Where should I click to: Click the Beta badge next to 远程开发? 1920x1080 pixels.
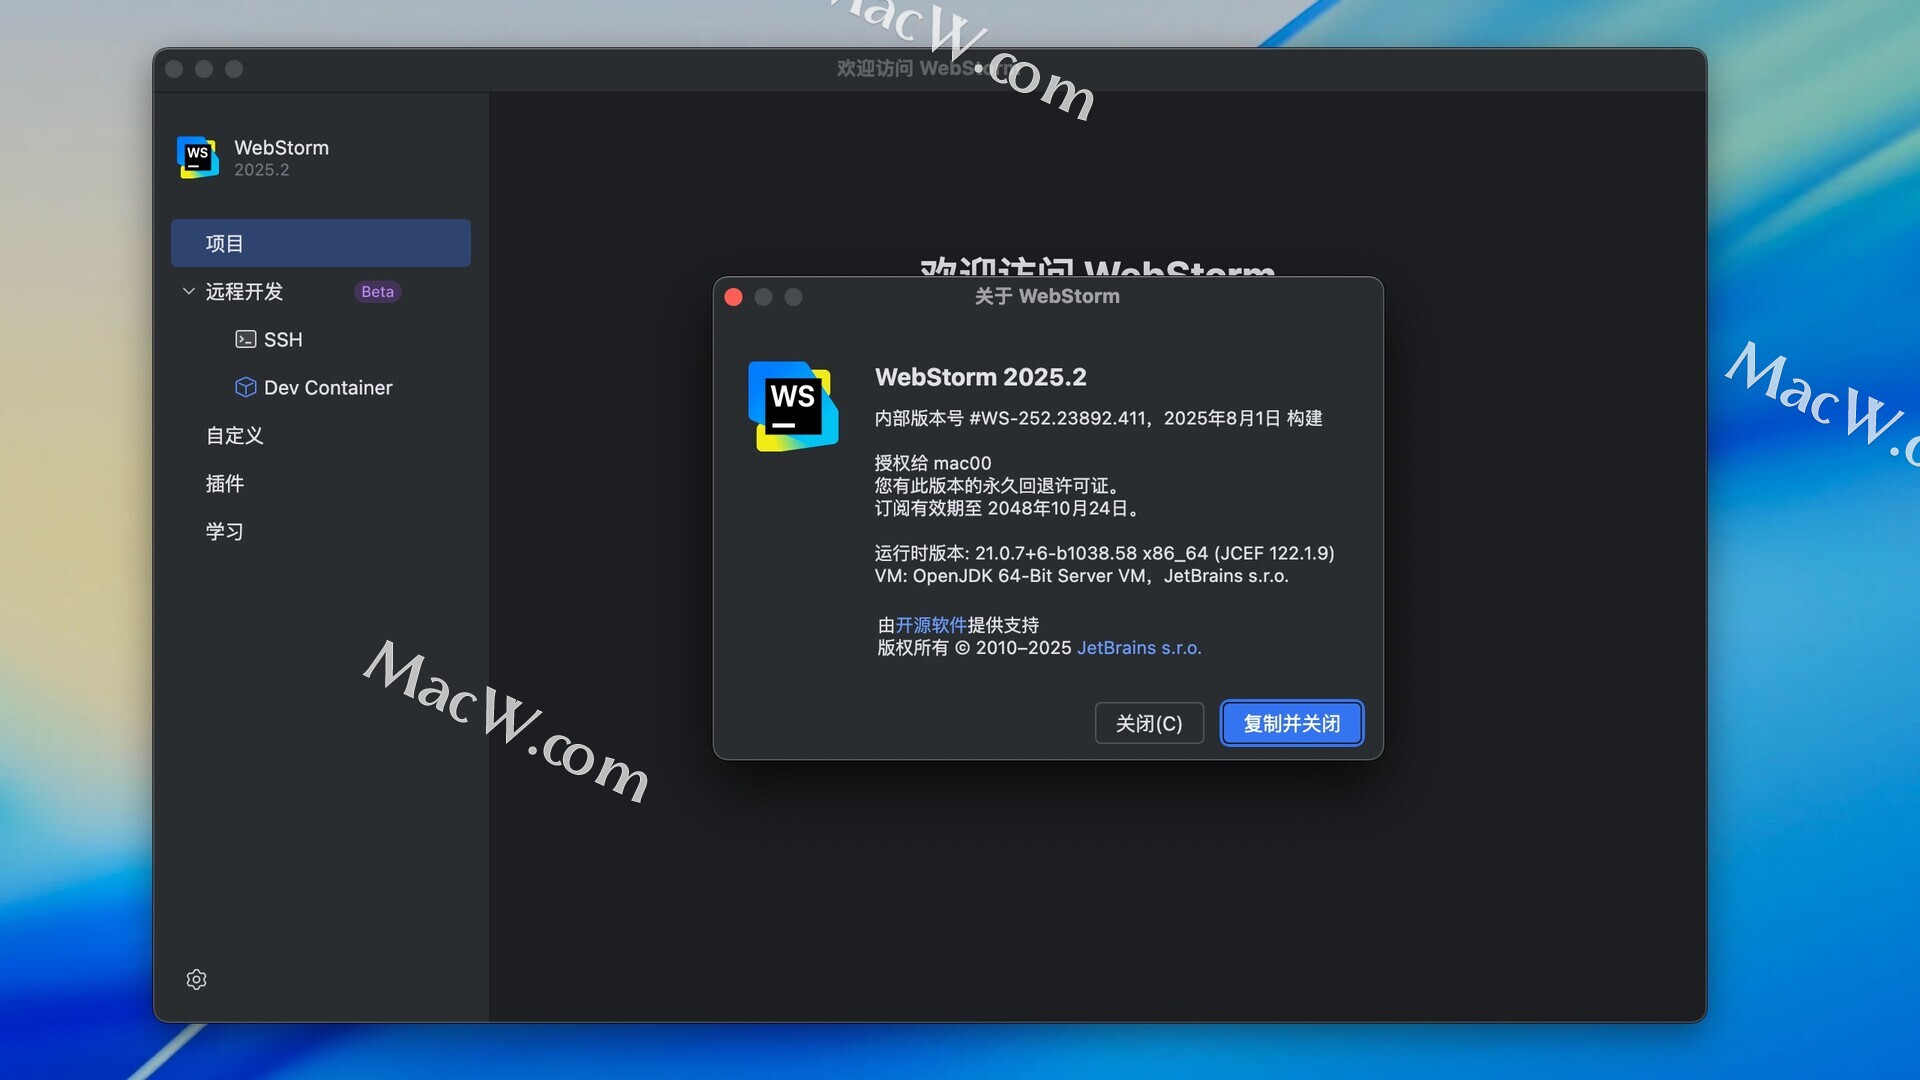(377, 291)
